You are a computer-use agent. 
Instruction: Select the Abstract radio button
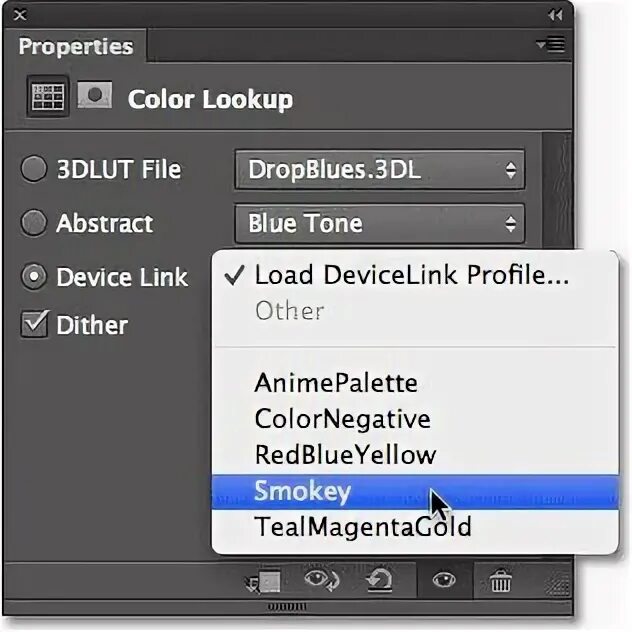pos(34,223)
